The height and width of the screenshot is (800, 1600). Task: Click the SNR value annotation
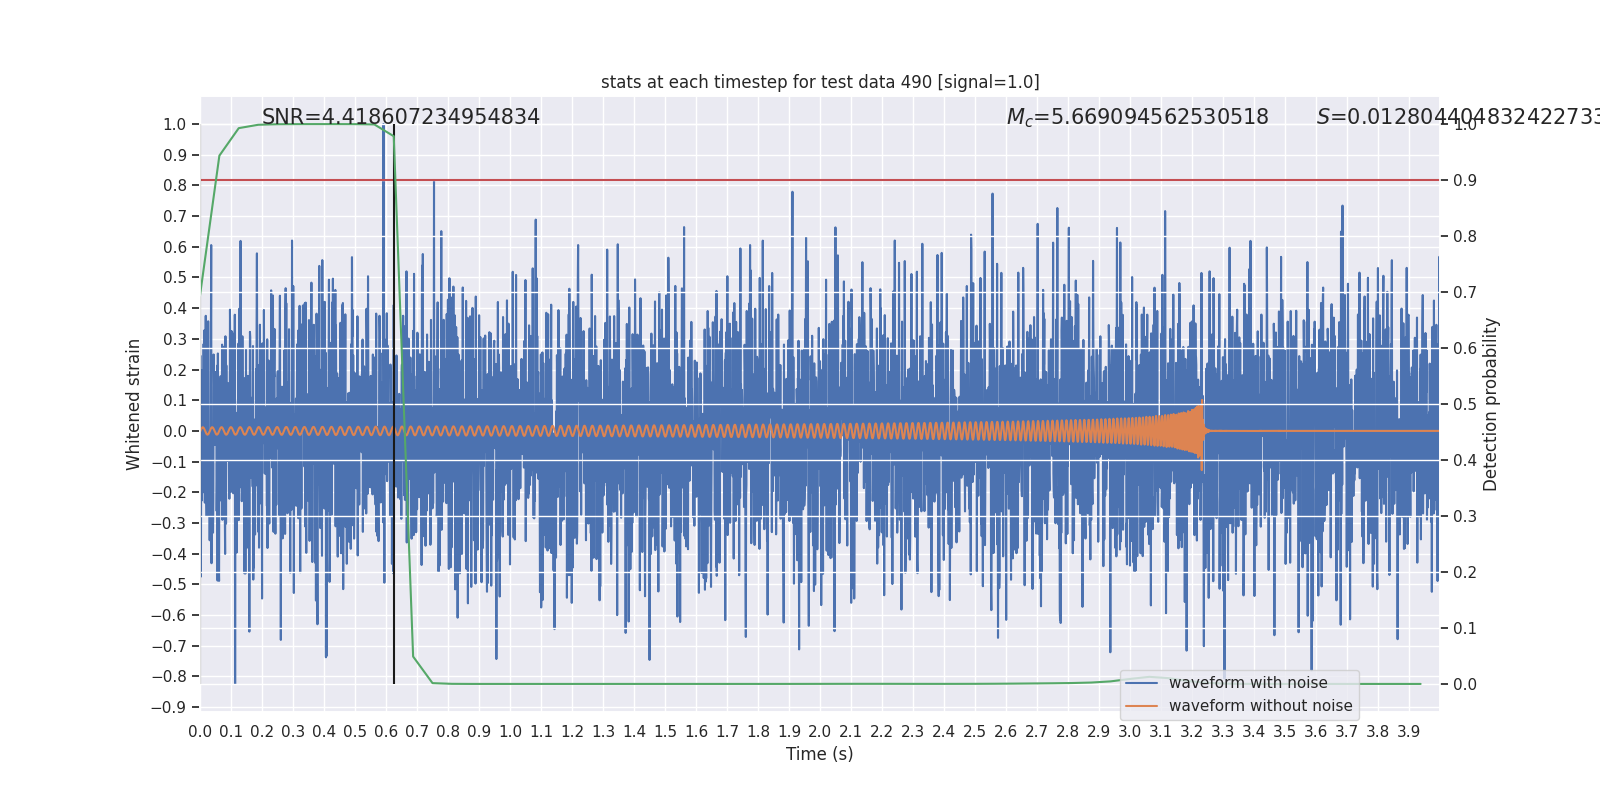pyautogui.click(x=400, y=117)
